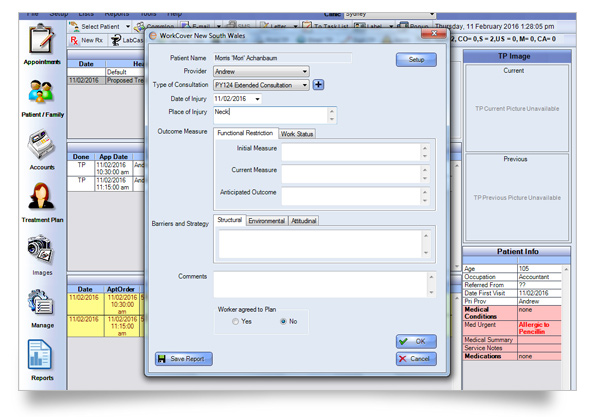Click the LabCase toolbar icon
Screen dimensions: 593x417
tap(115, 40)
